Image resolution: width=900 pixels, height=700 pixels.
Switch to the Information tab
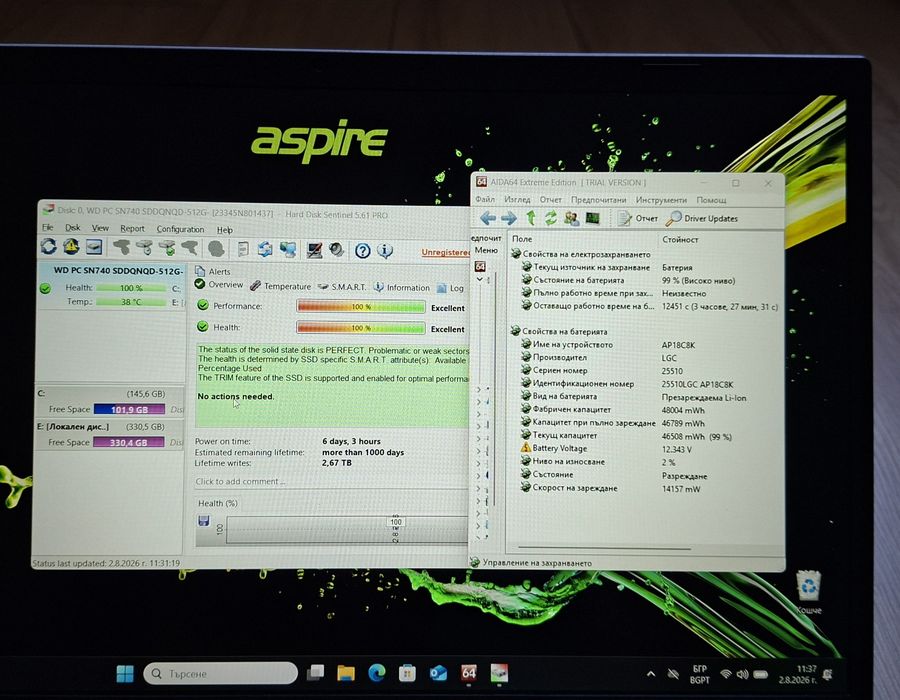point(402,287)
